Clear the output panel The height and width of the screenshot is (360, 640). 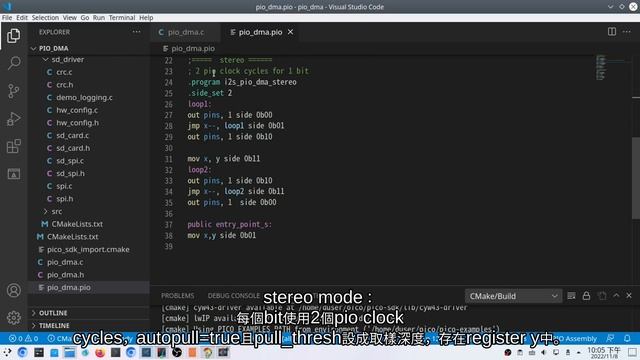571,296
